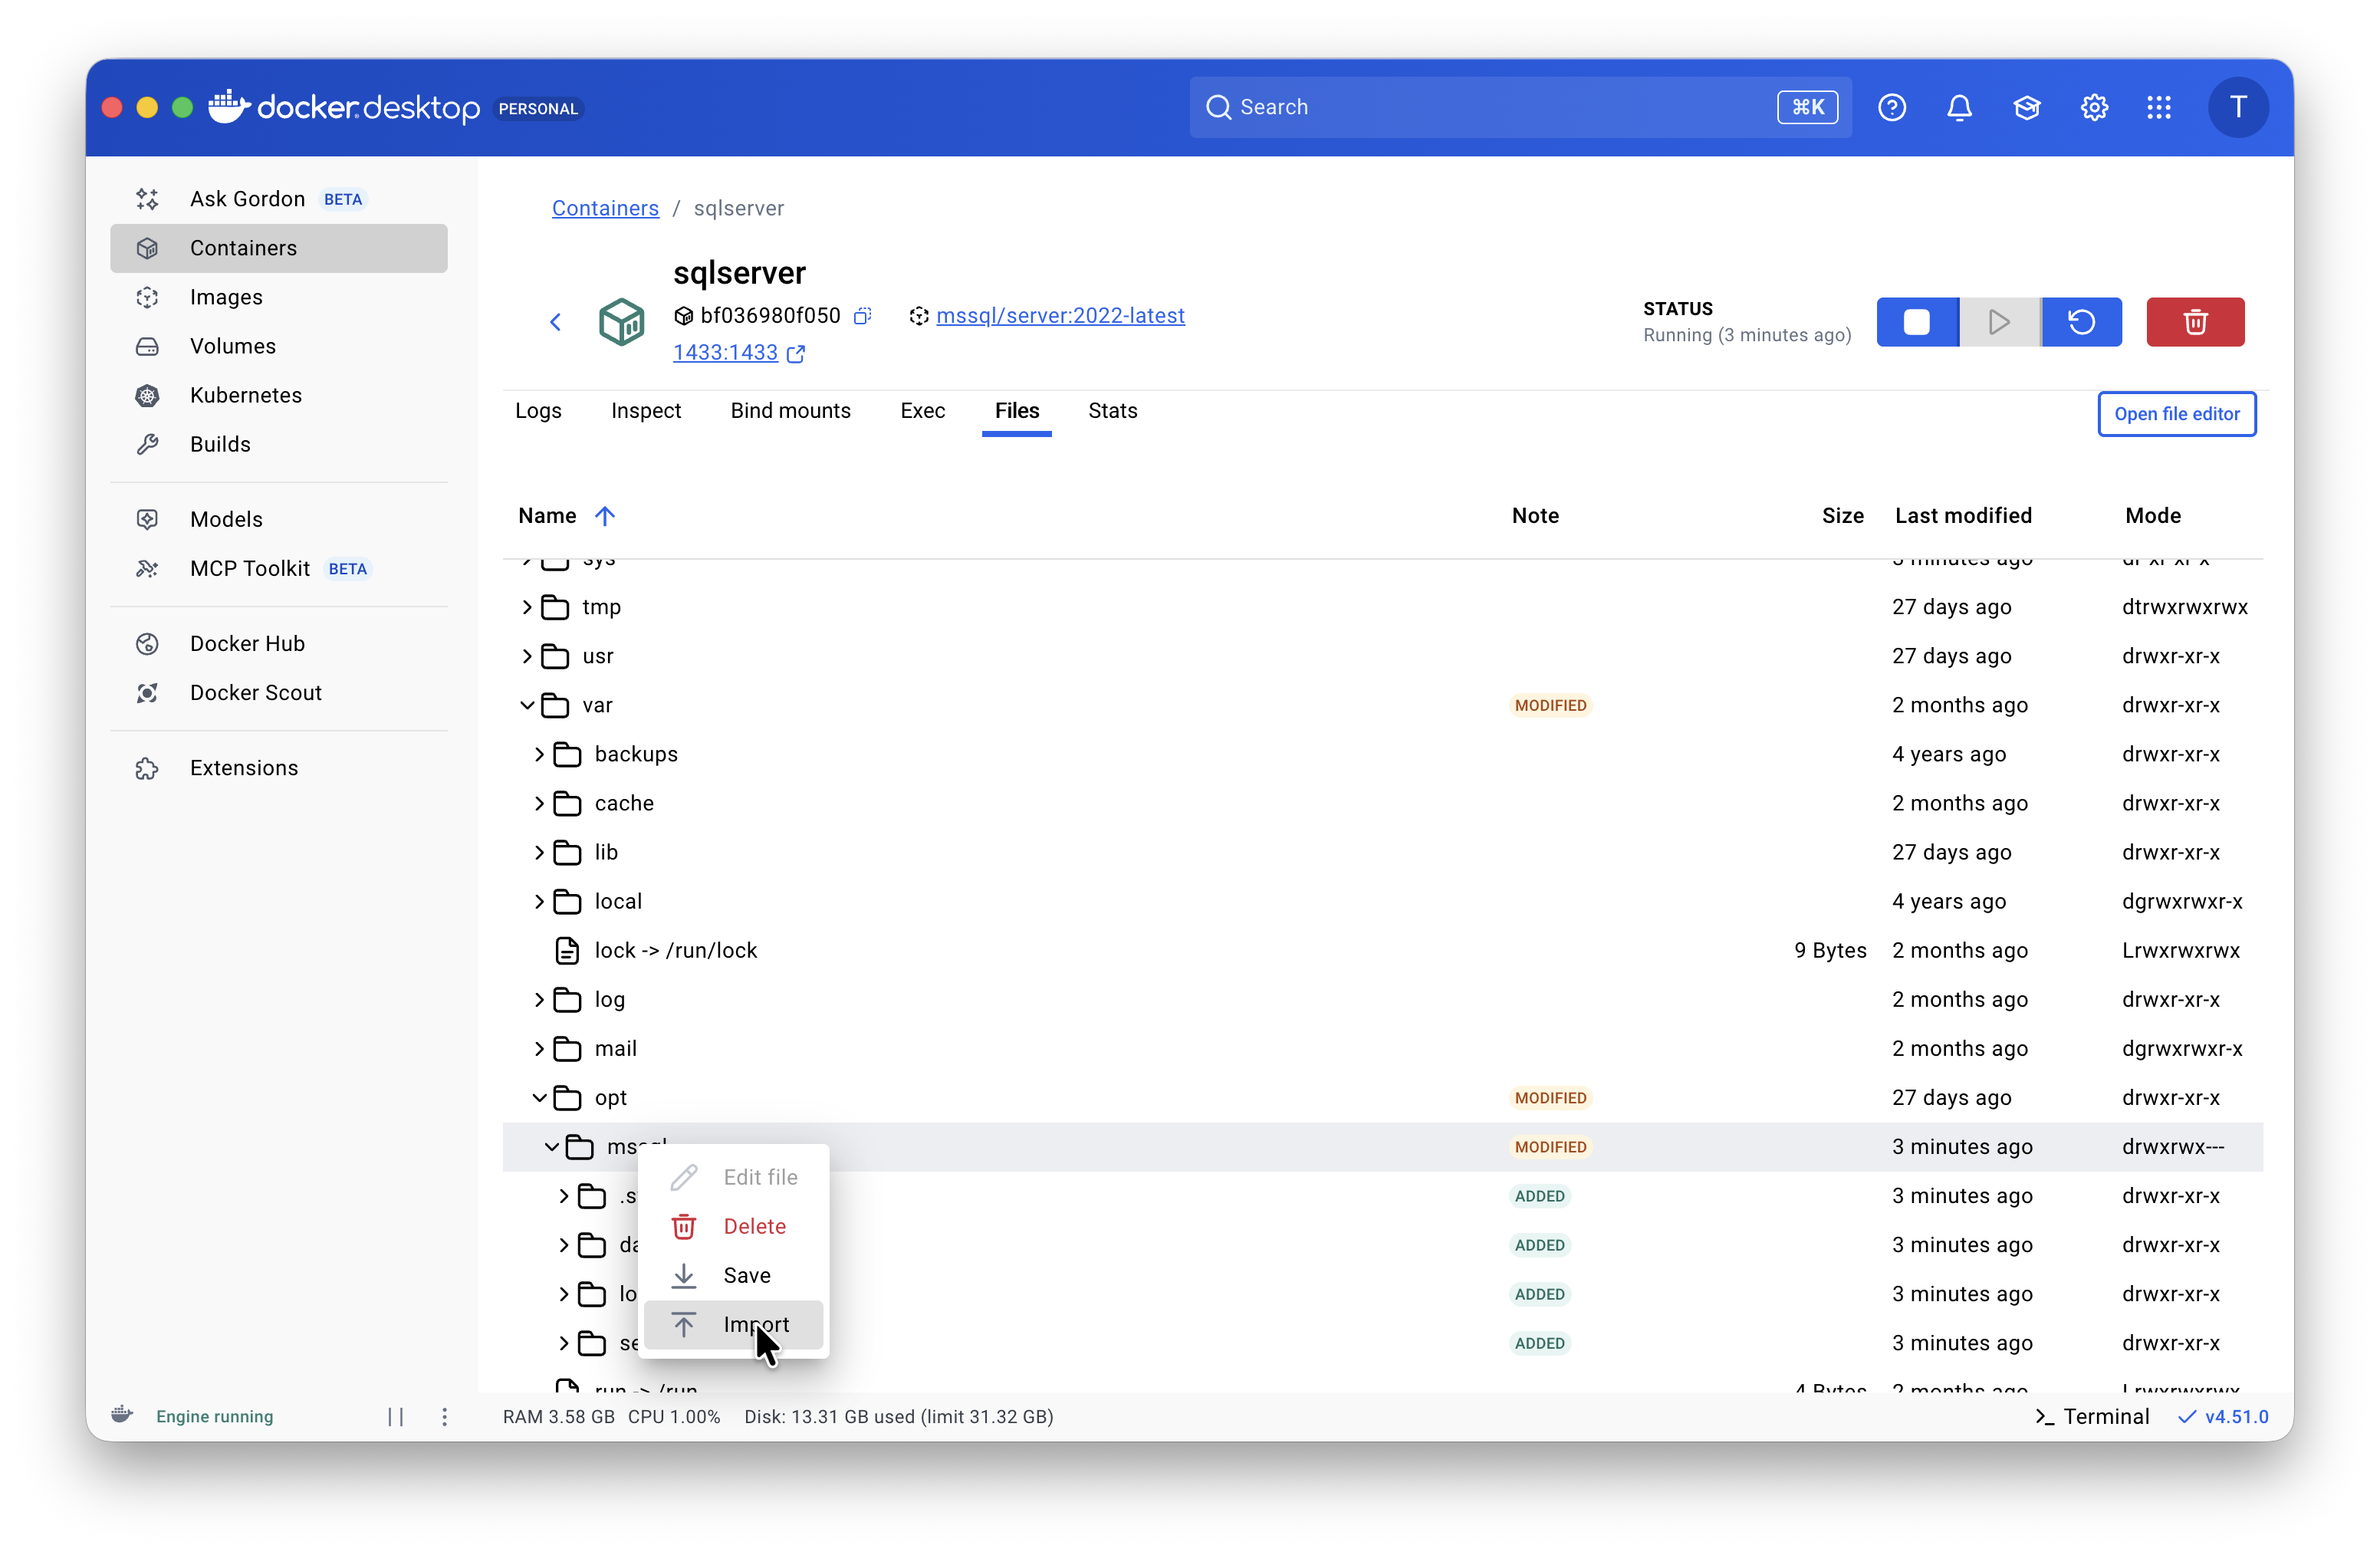Go to Volumes in sidebar

click(278, 346)
